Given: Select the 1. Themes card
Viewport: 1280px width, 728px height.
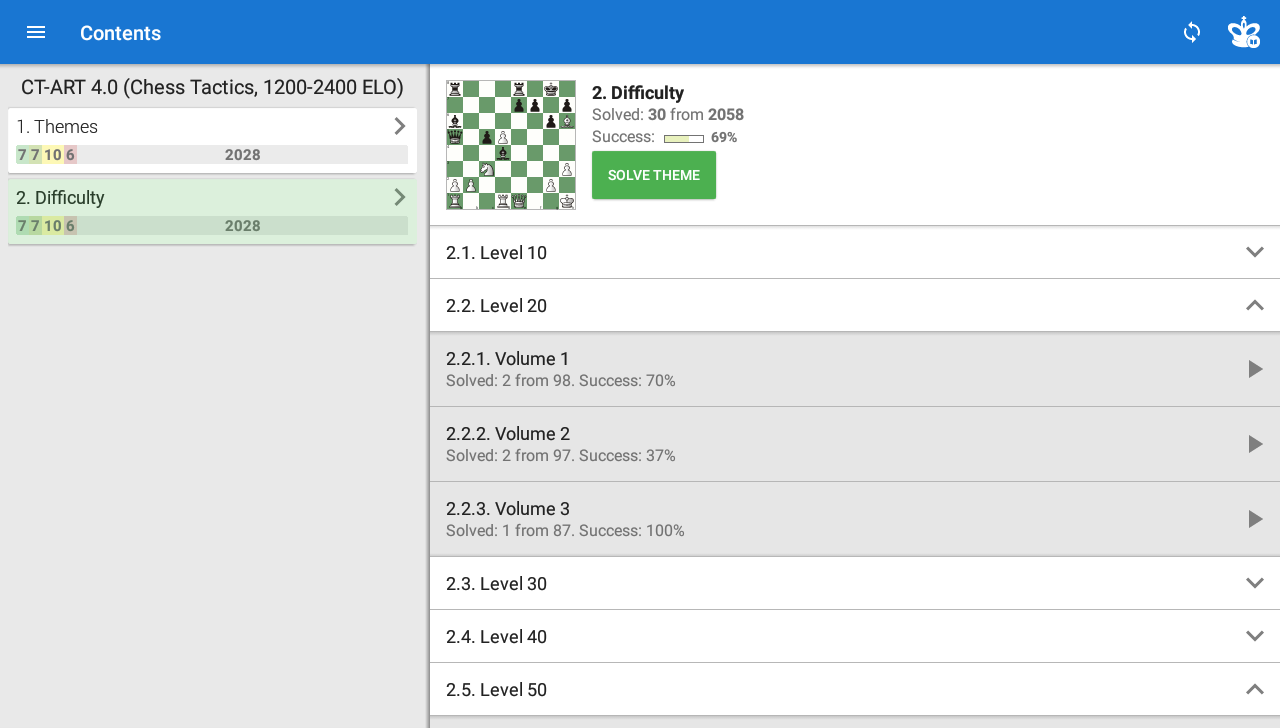Looking at the screenshot, I should pos(212,140).
